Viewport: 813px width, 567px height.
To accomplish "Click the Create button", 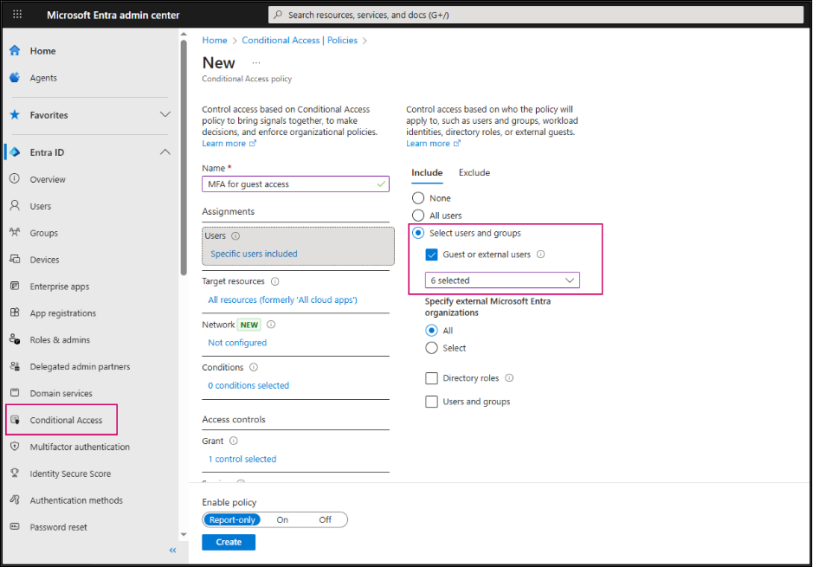I will (229, 542).
